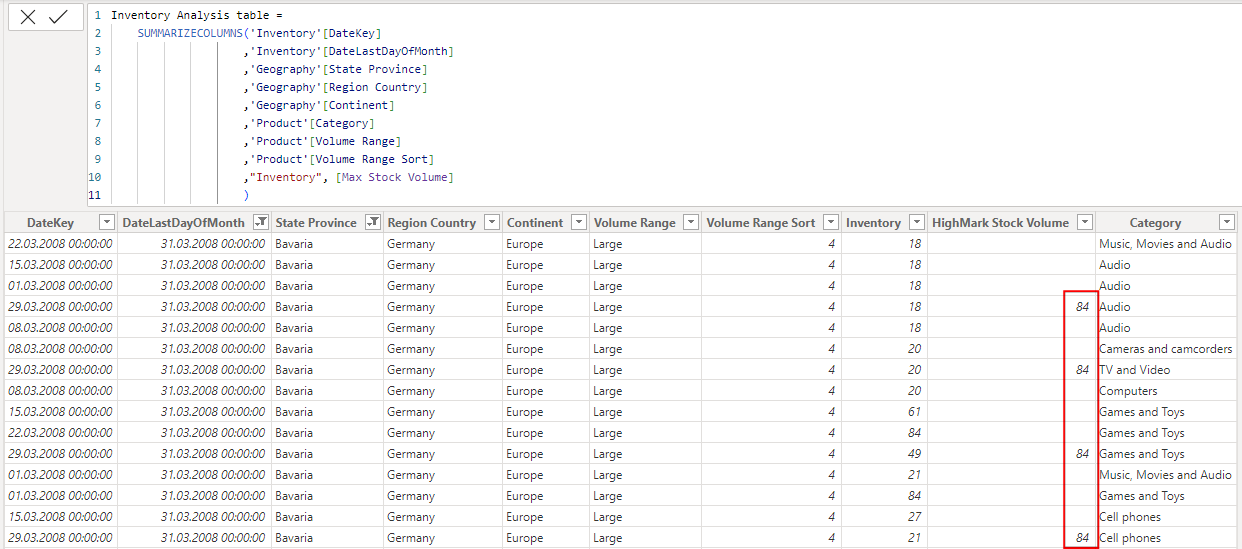Select the Inventory column header
The width and height of the screenshot is (1242, 549).
click(873, 223)
